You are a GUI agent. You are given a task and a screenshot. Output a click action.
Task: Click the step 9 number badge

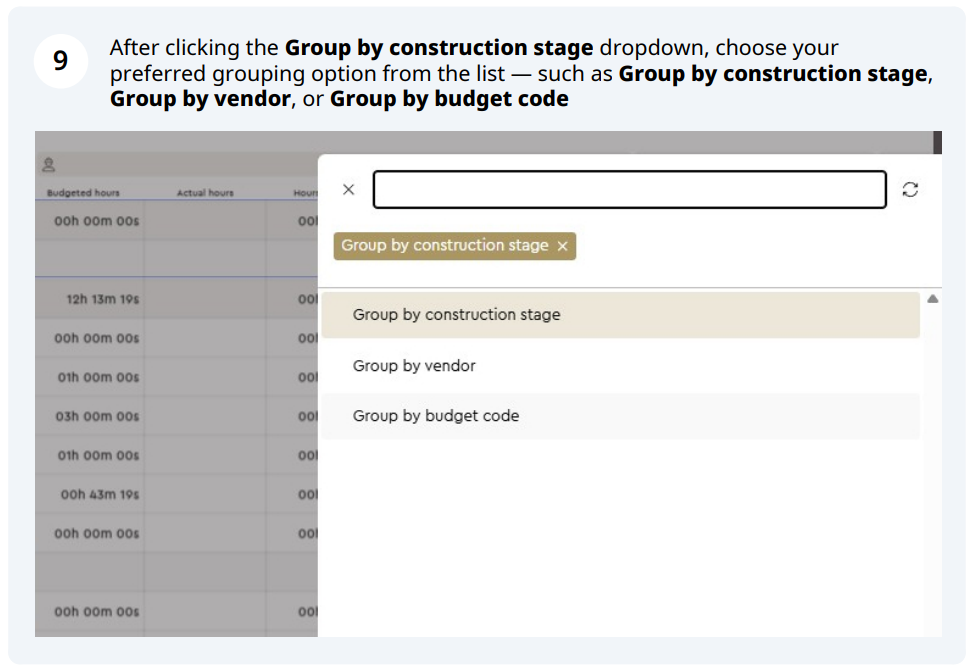tap(60, 61)
